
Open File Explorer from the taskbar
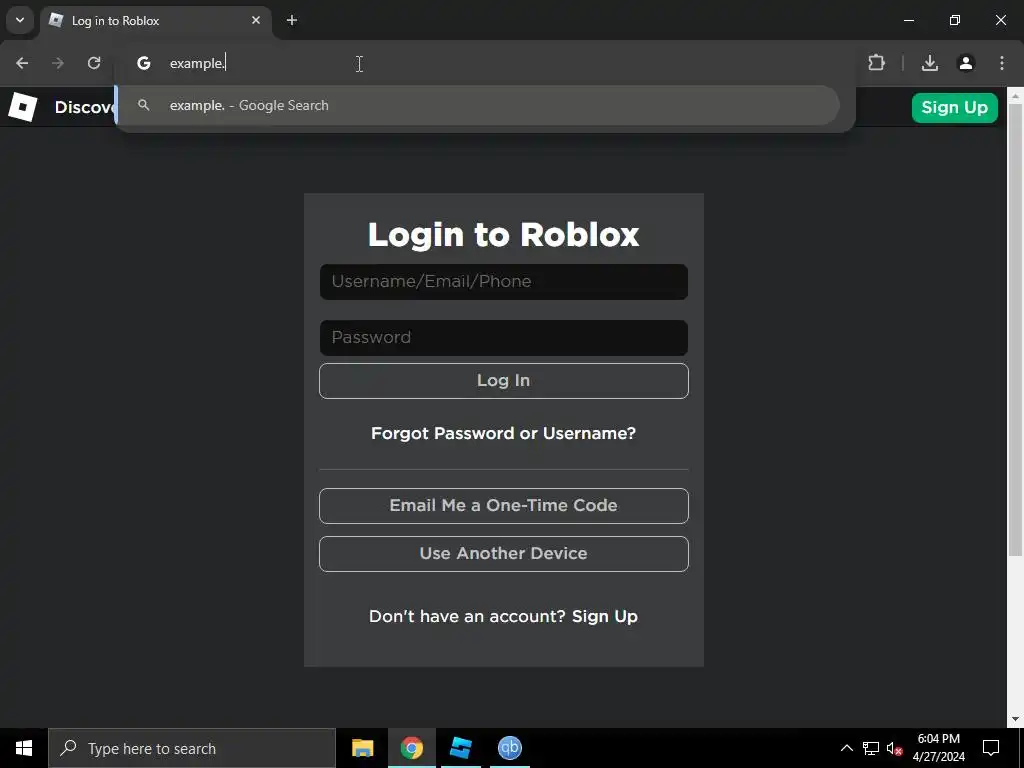tap(362, 748)
